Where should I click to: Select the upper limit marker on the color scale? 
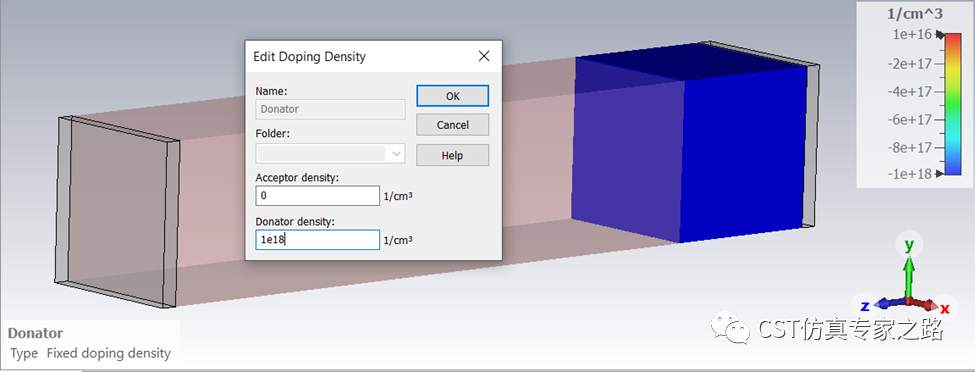(x=939, y=35)
